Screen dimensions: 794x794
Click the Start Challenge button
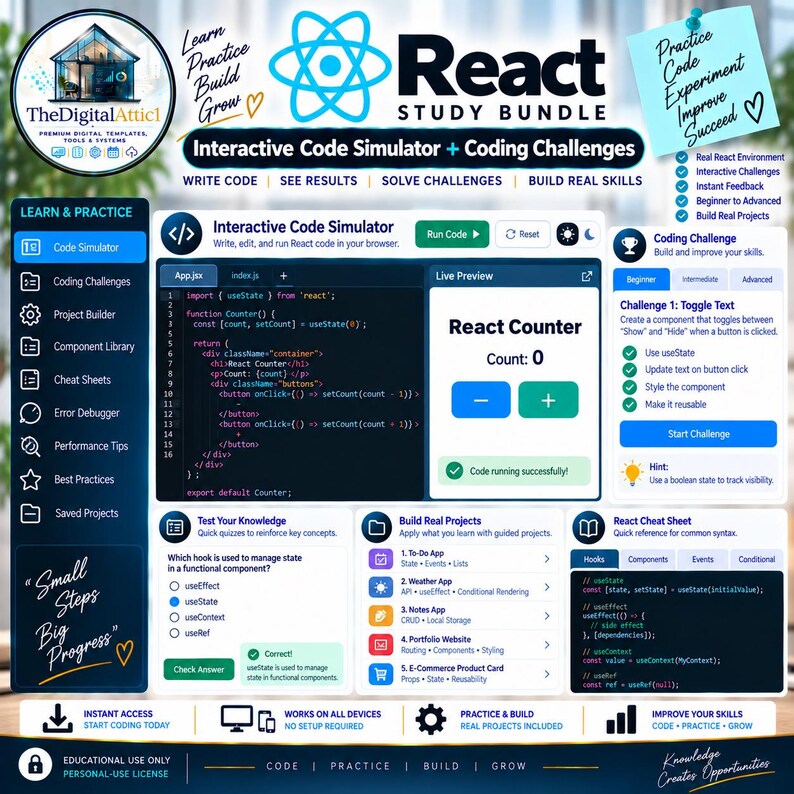698,434
